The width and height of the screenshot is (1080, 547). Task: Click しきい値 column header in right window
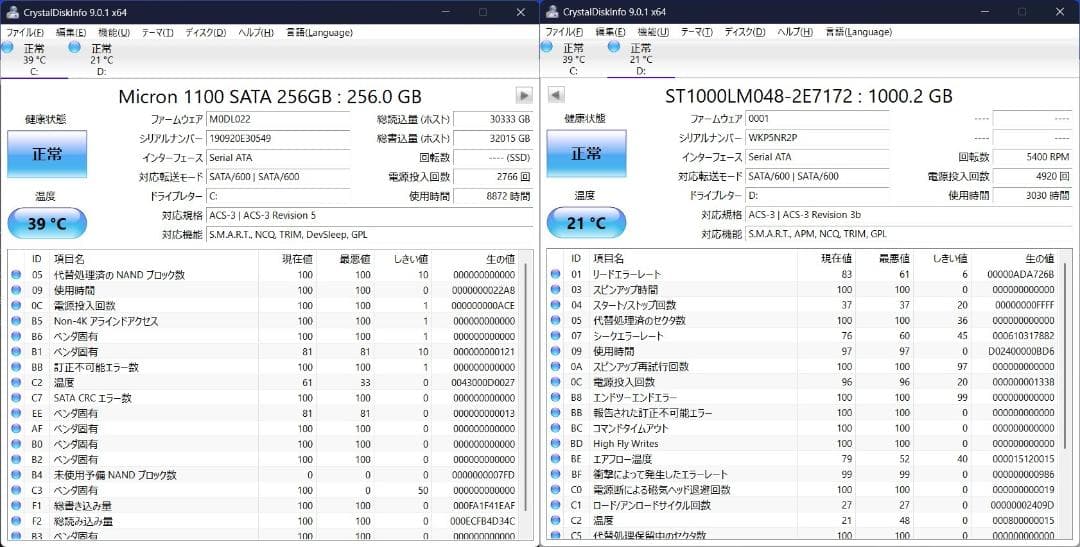tap(942, 259)
